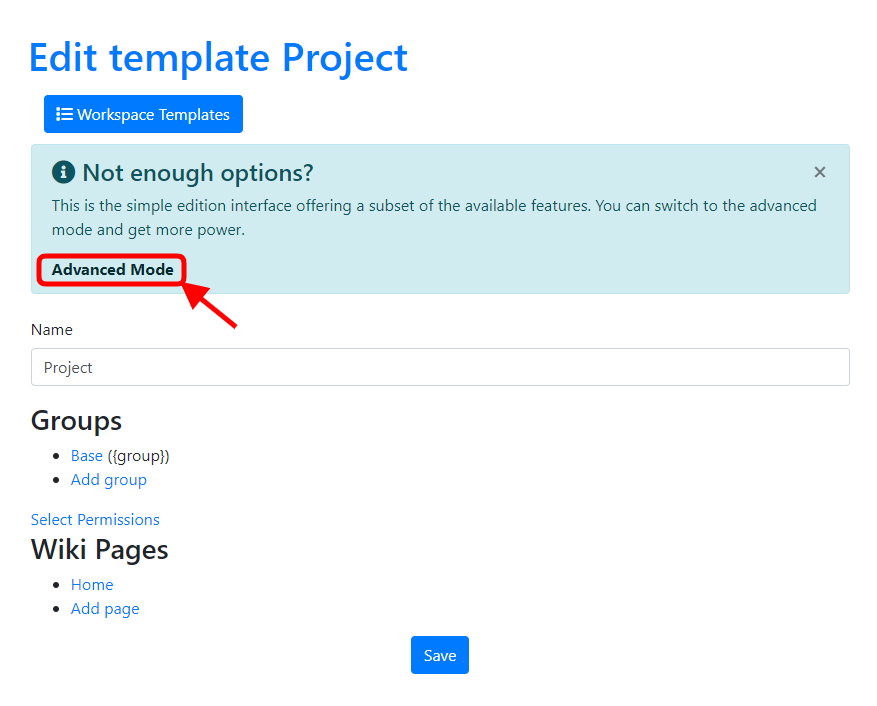This screenshot has height=706, width=877.
Task: Open Select Permissions link
Action: (x=95, y=520)
